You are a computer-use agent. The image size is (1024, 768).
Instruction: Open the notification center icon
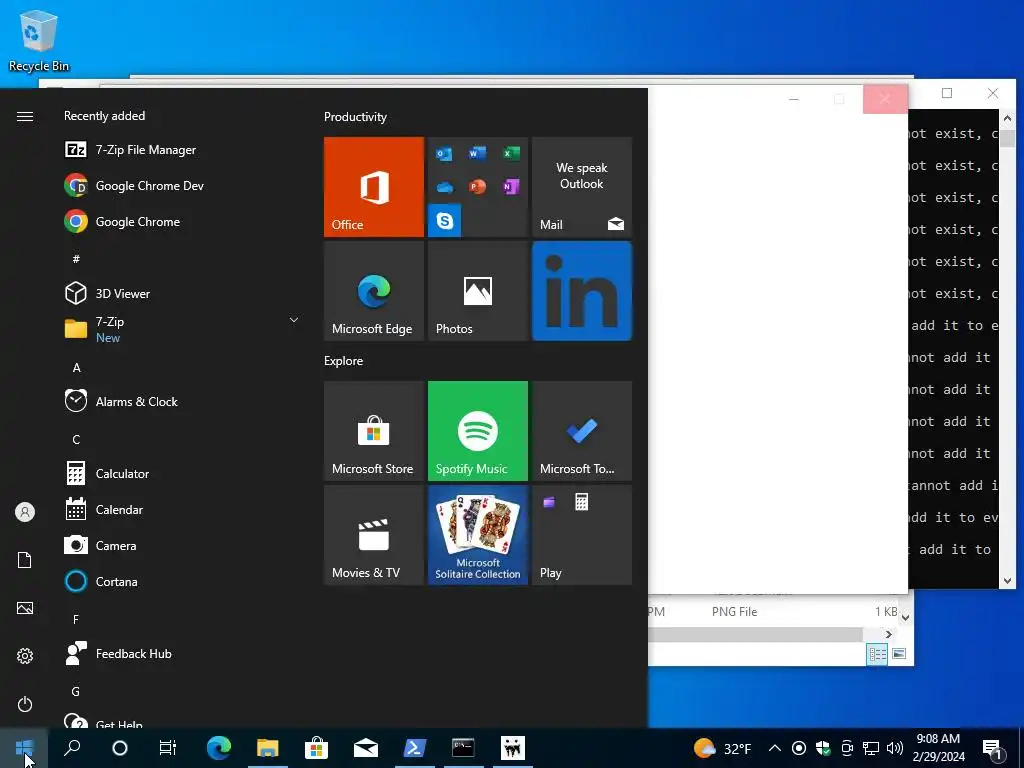(x=993, y=748)
